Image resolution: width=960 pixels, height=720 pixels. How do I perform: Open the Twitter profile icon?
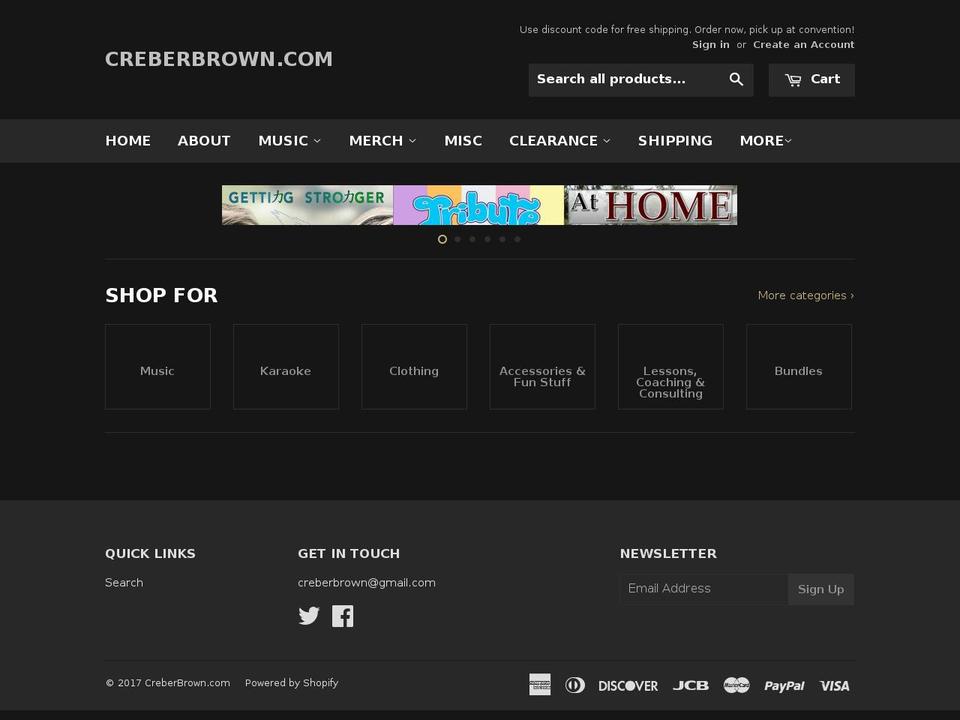click(x=309, y=616)
